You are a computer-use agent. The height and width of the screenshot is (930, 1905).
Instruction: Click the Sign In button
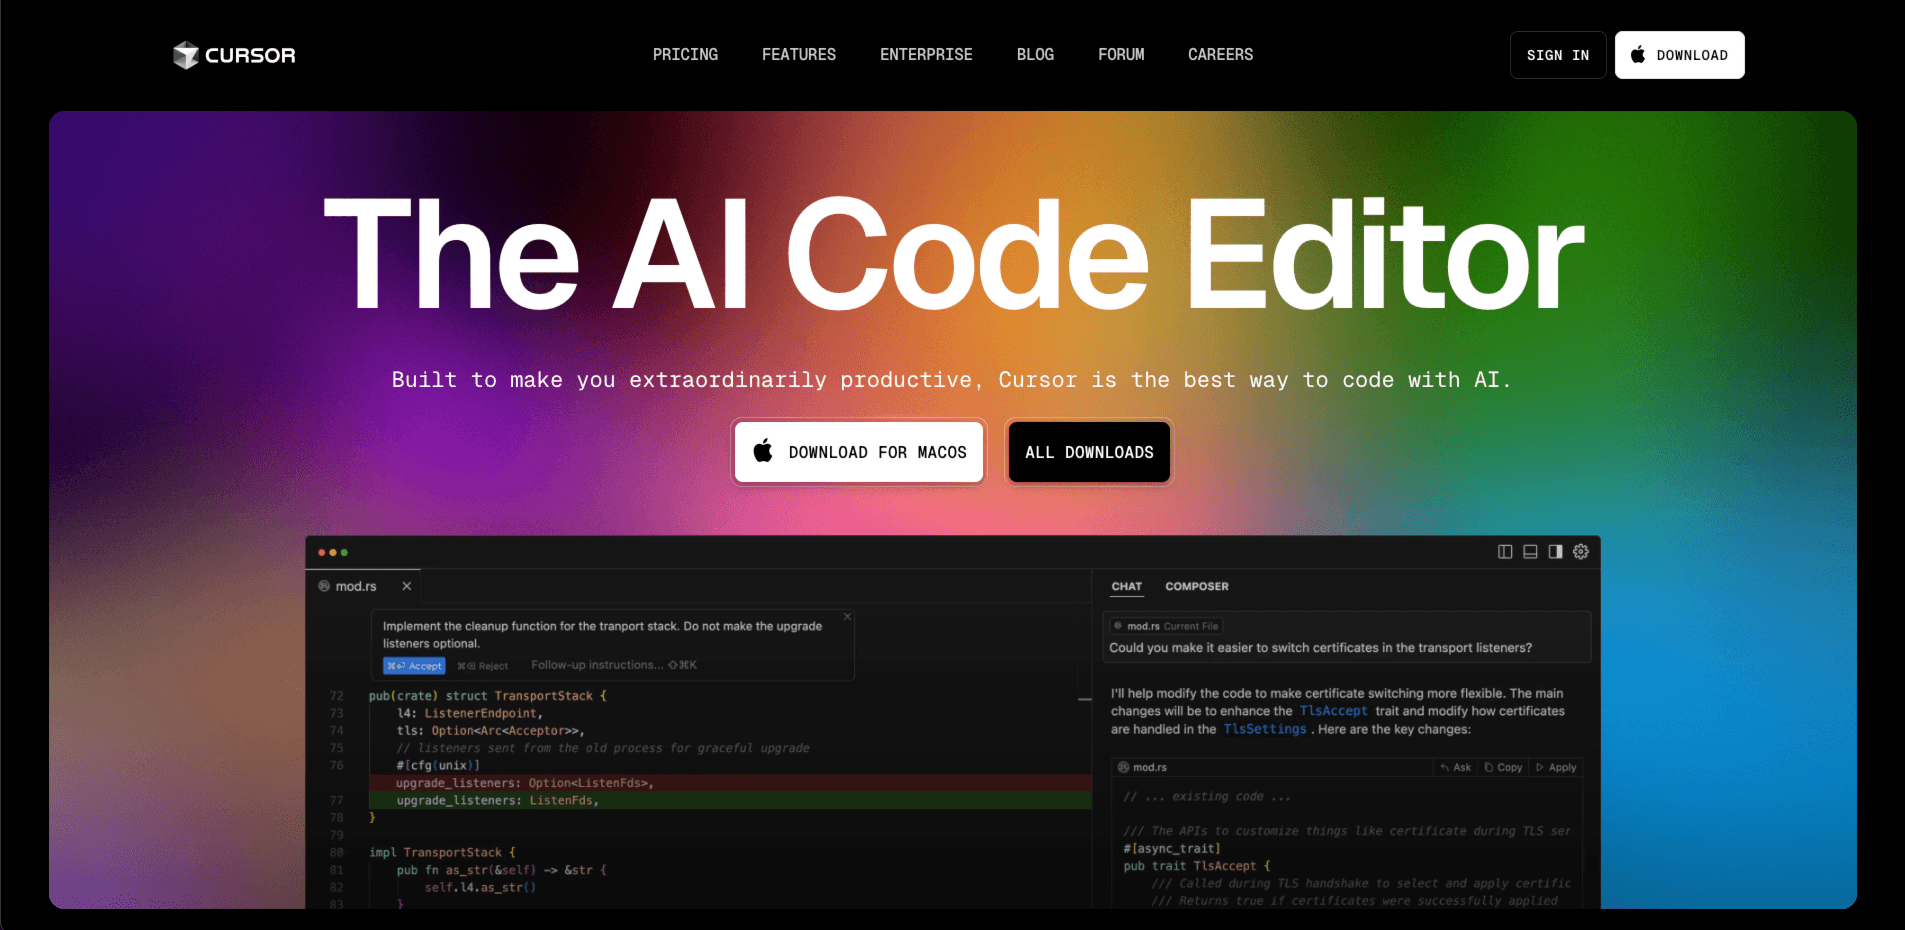click(1557, 55)
